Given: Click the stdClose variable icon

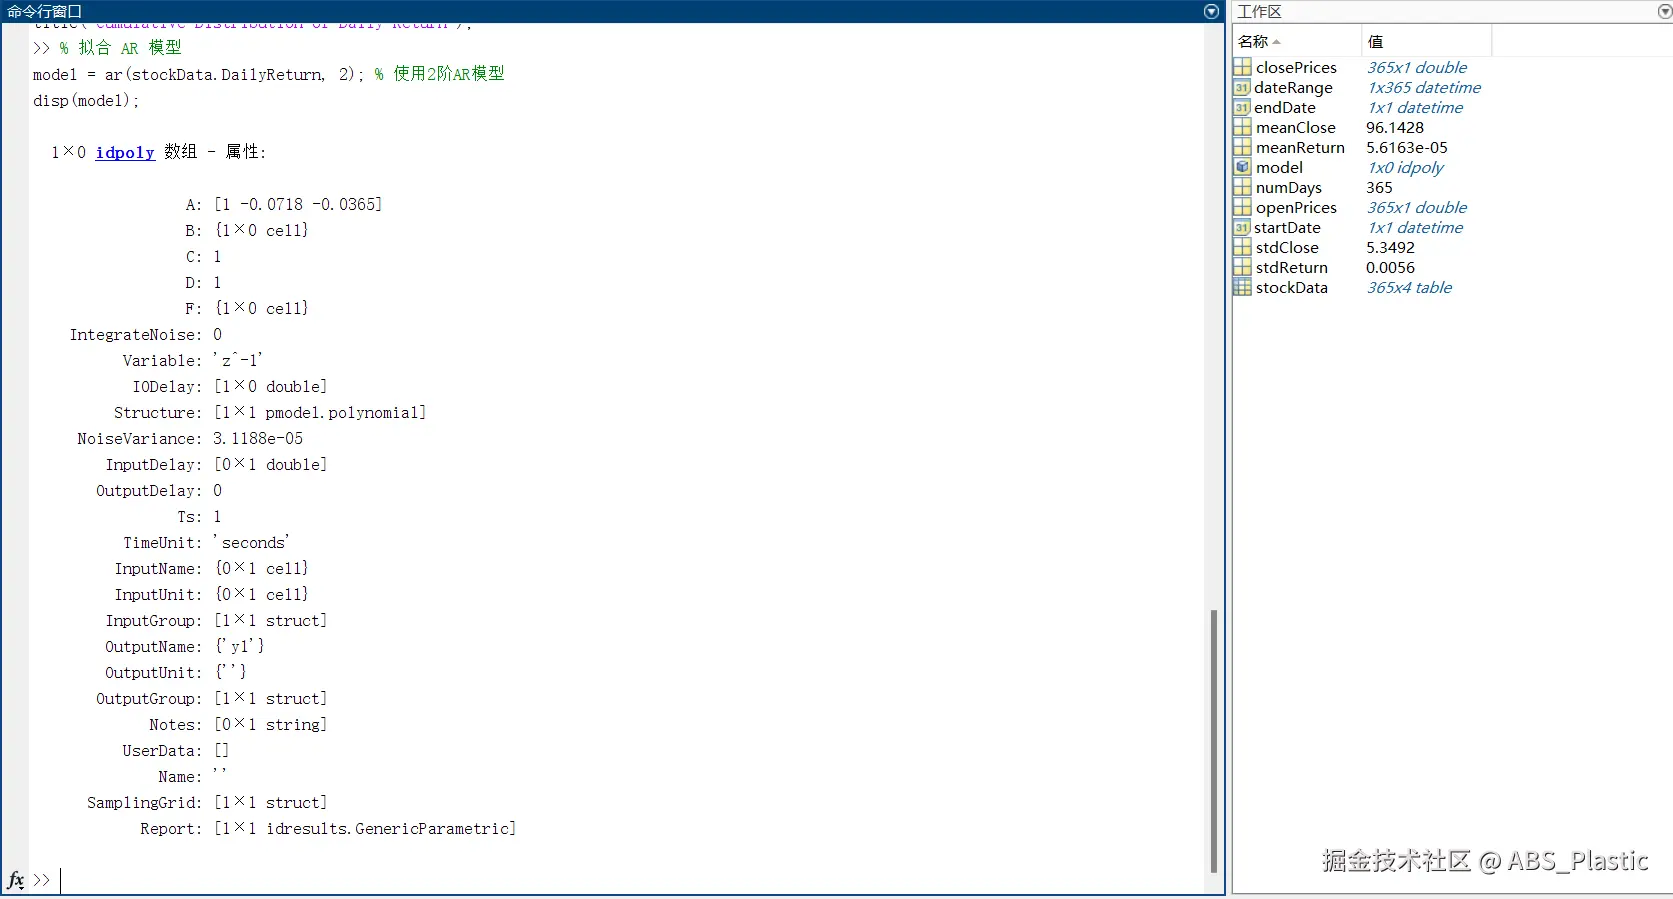Looking at the screenshot, I should [x=1242, y=247].
